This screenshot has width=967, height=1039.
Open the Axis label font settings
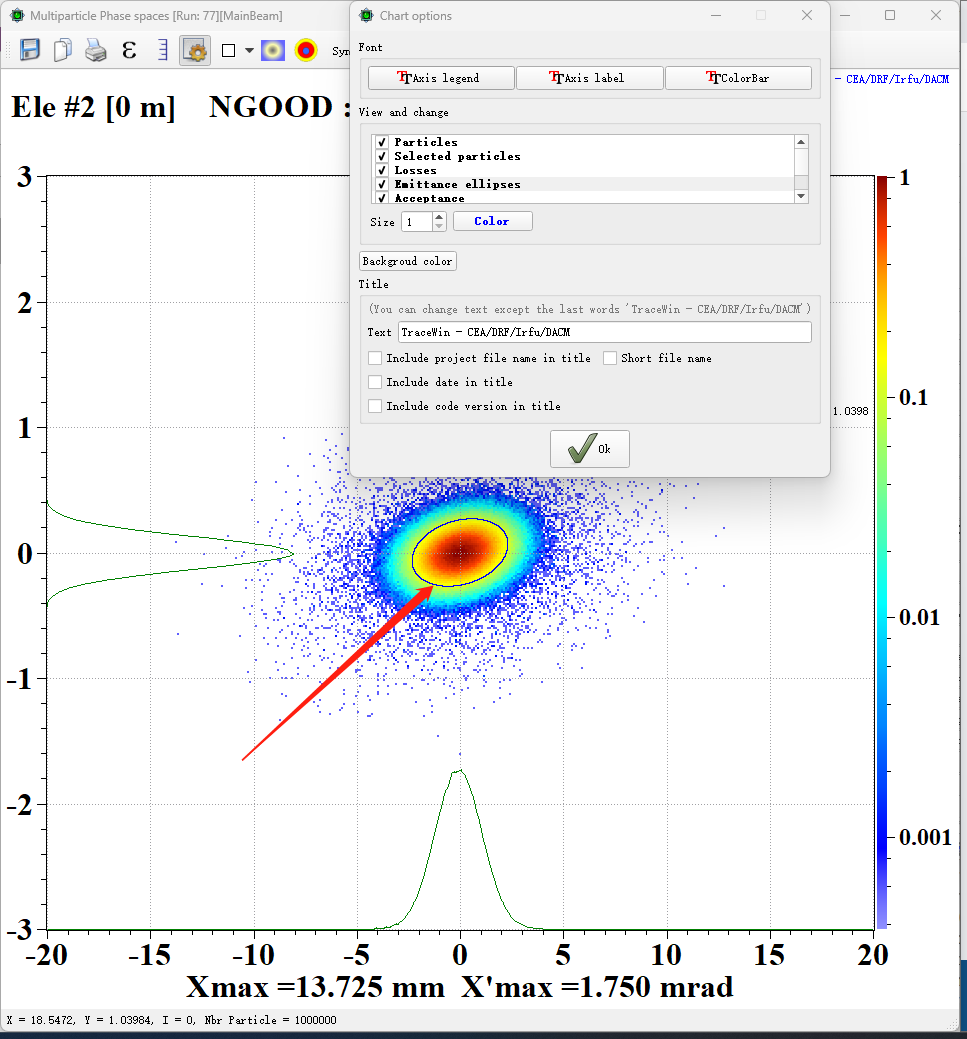[x=589, y=78]
